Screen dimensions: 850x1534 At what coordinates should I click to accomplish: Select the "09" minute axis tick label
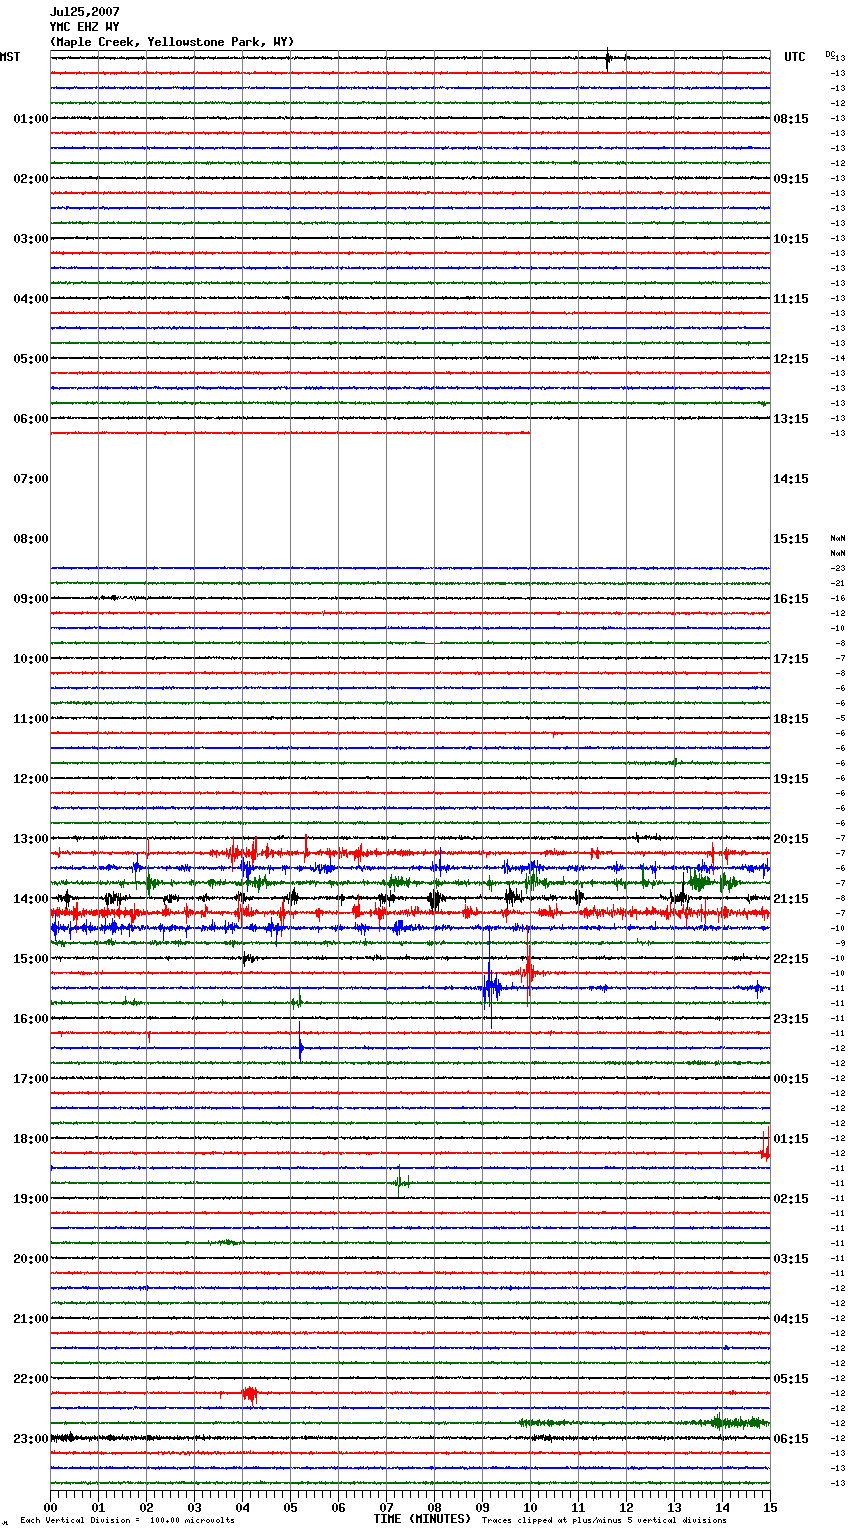(x=482, y=1507)
